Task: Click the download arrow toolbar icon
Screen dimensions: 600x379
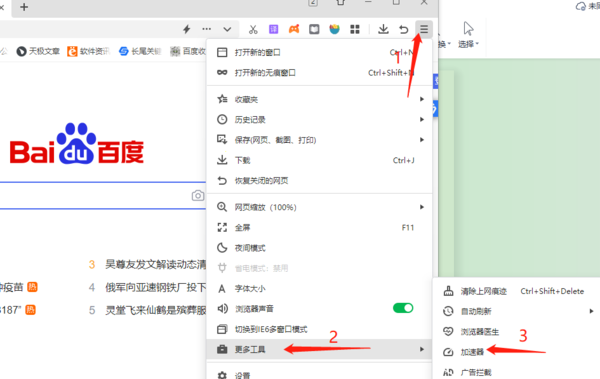Action: (383, 29)
